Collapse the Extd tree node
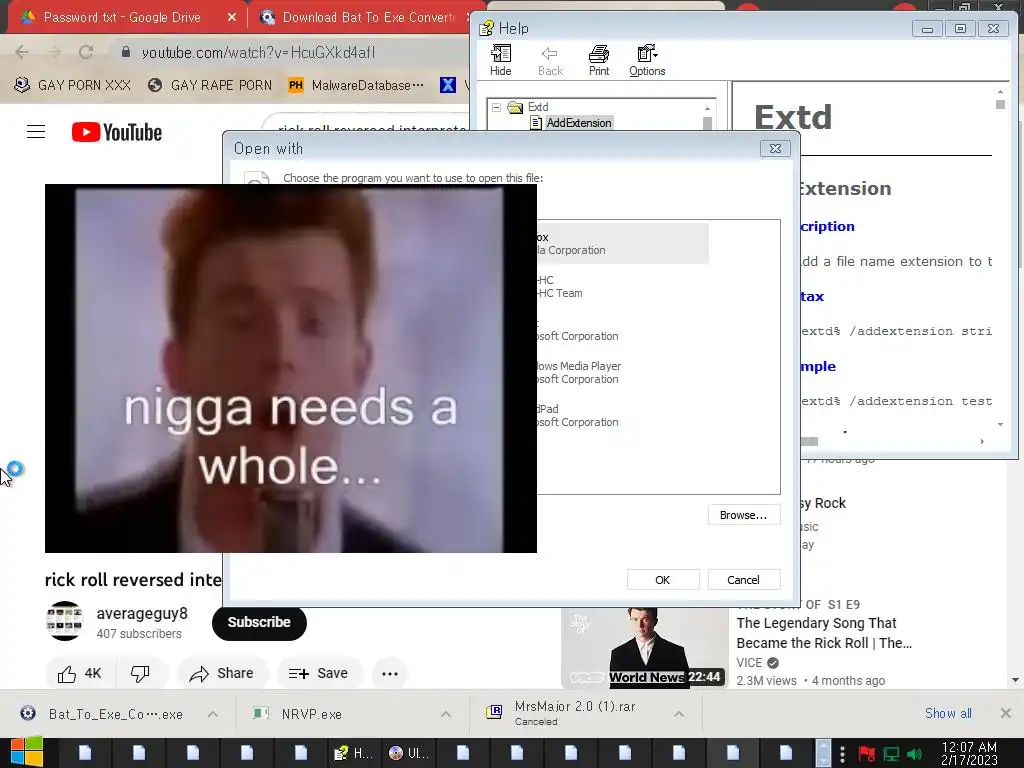This screenshot has height=768, width=1024. [x=496, y=107]
